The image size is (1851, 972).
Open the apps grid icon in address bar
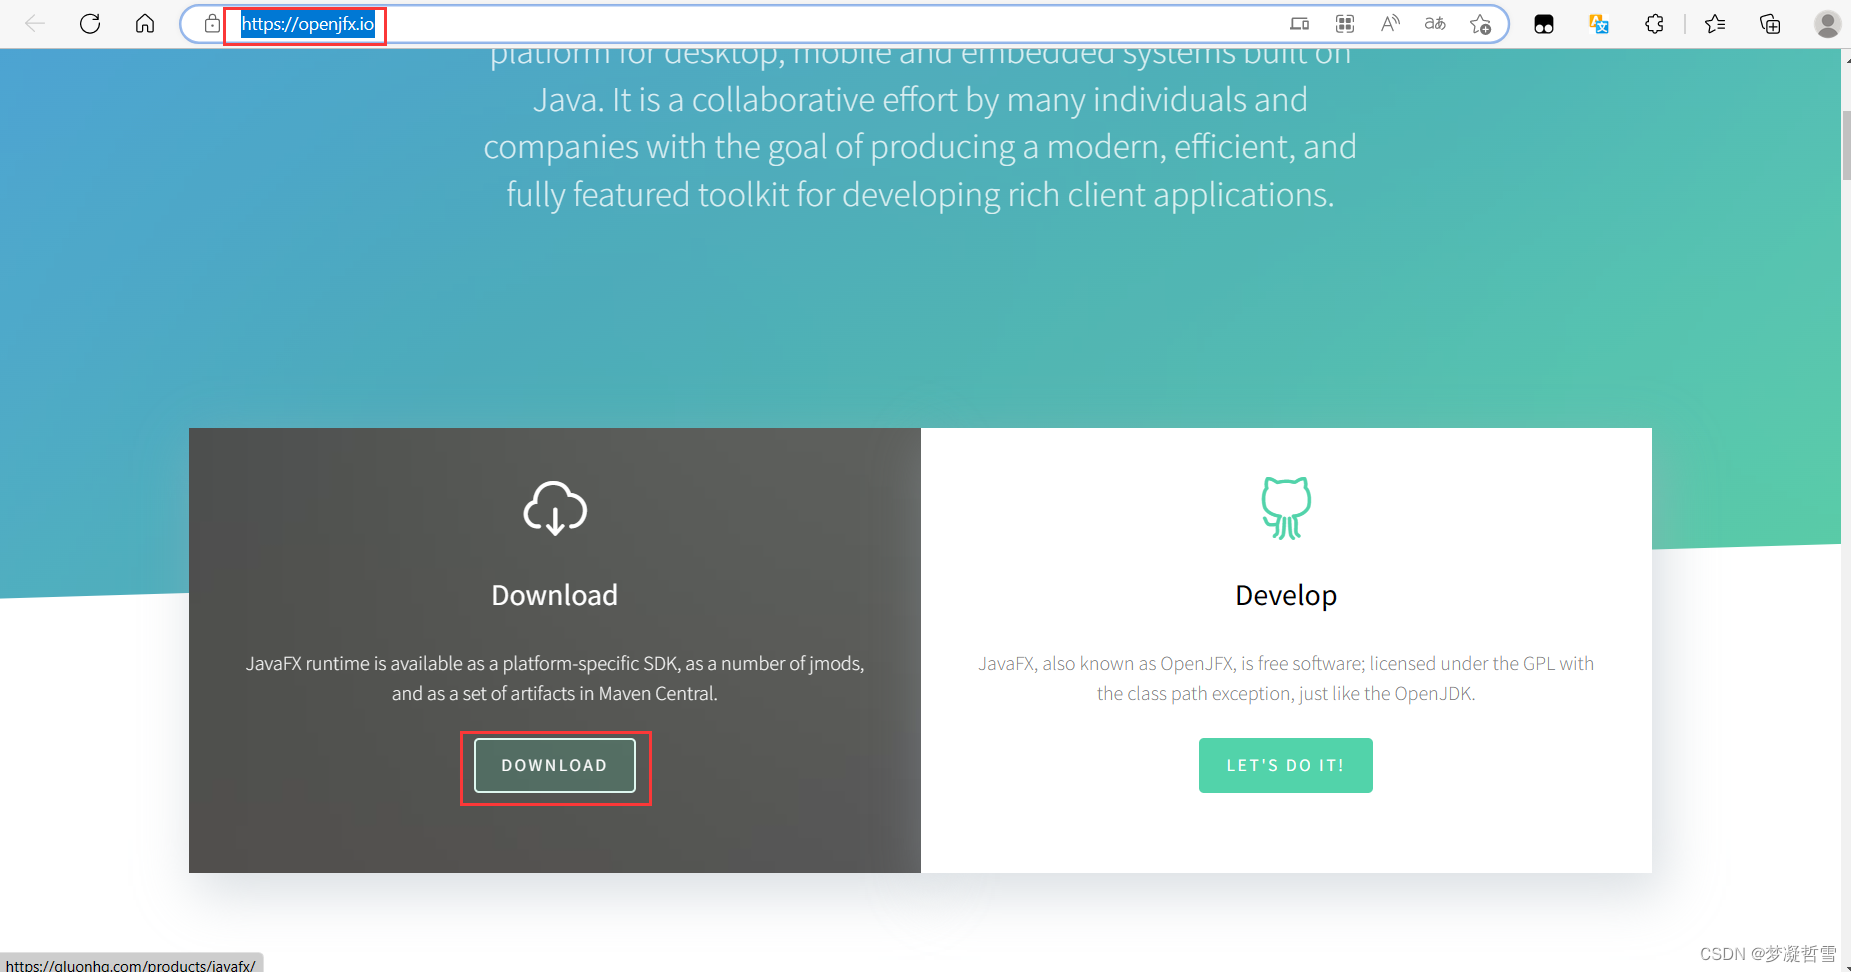[x=1345, y=24]
